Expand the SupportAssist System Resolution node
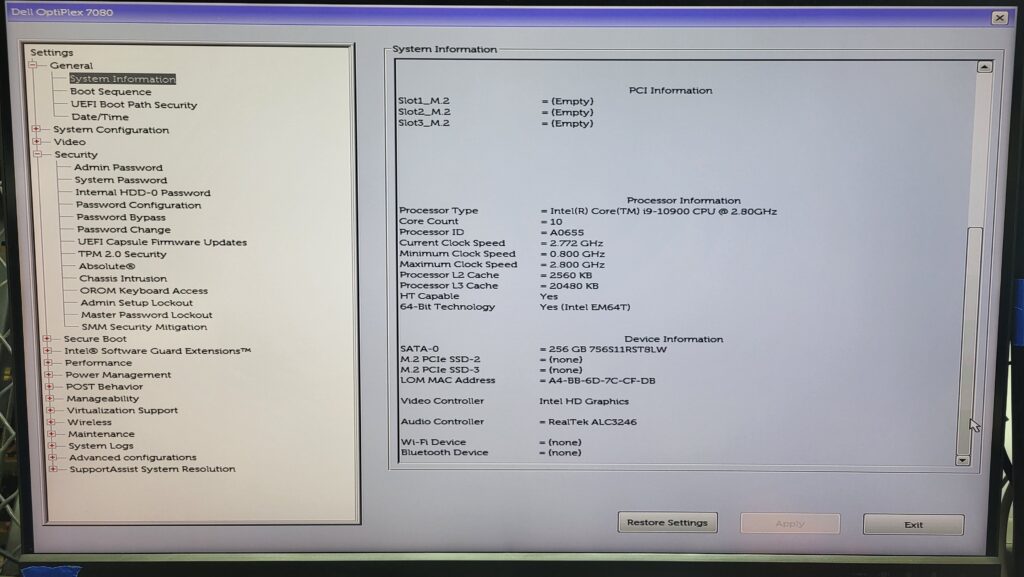 coord(52,469)
